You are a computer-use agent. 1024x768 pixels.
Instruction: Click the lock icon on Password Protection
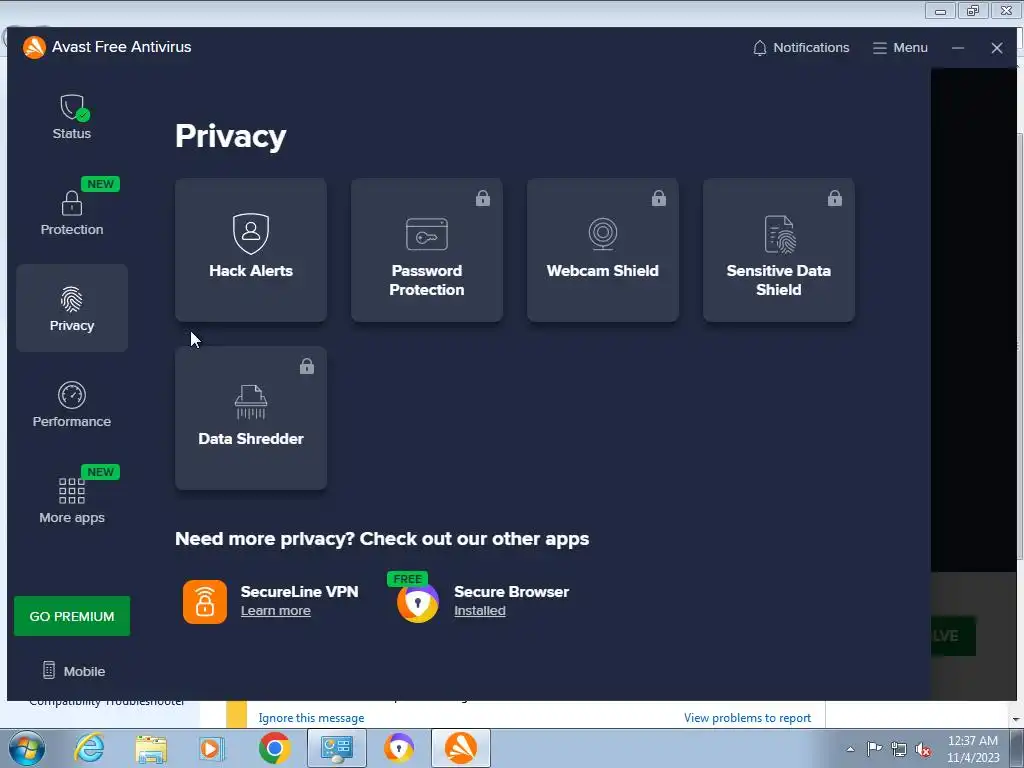click(x=483, y=198)
